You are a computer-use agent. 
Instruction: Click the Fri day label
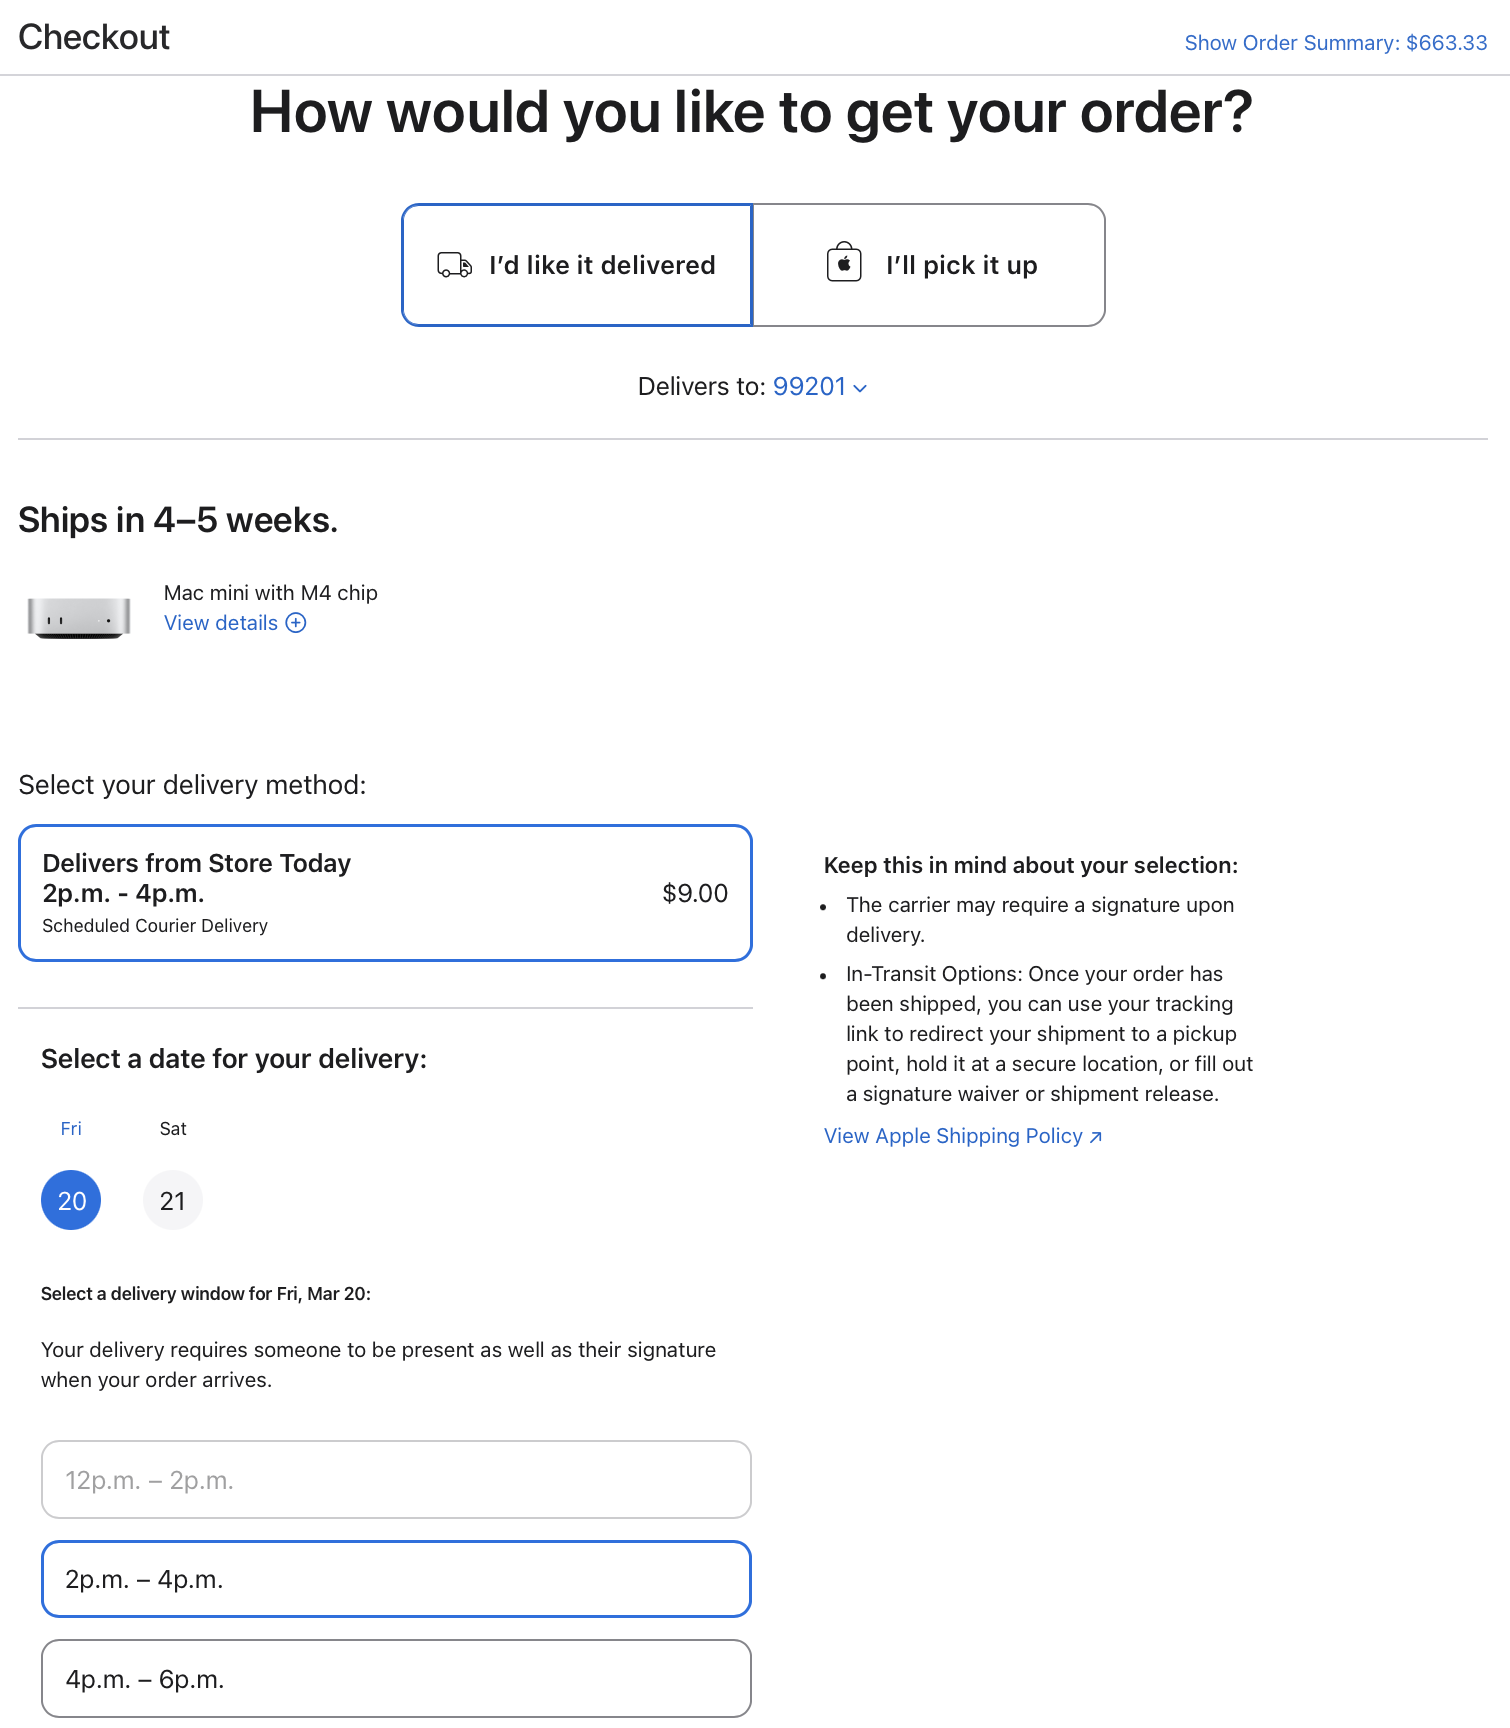tap(71, 1129)
